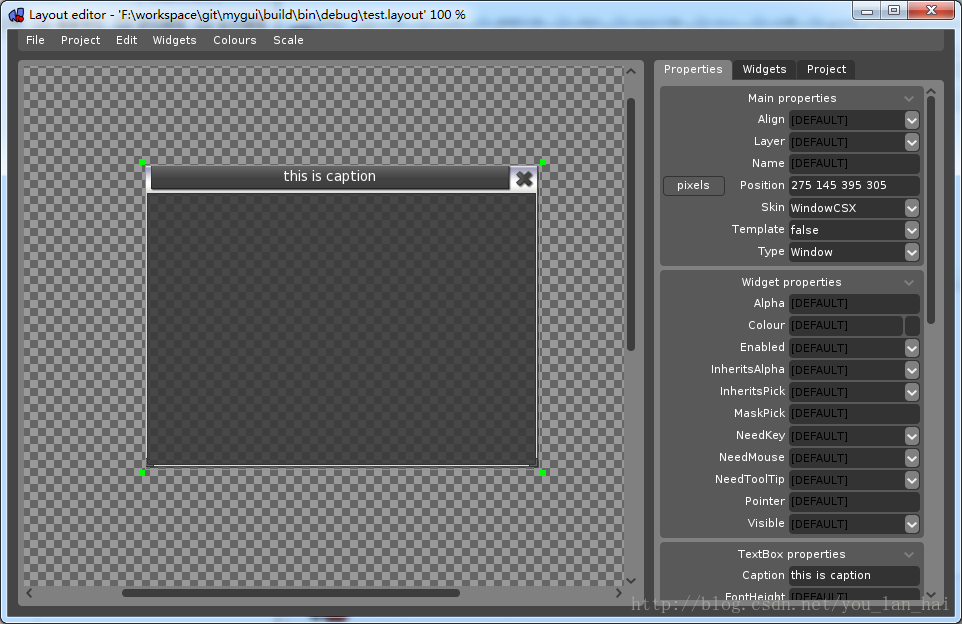Collapse the Widget properties section
The height and width of the screenshot is (624, 962).
click(909, 283)
